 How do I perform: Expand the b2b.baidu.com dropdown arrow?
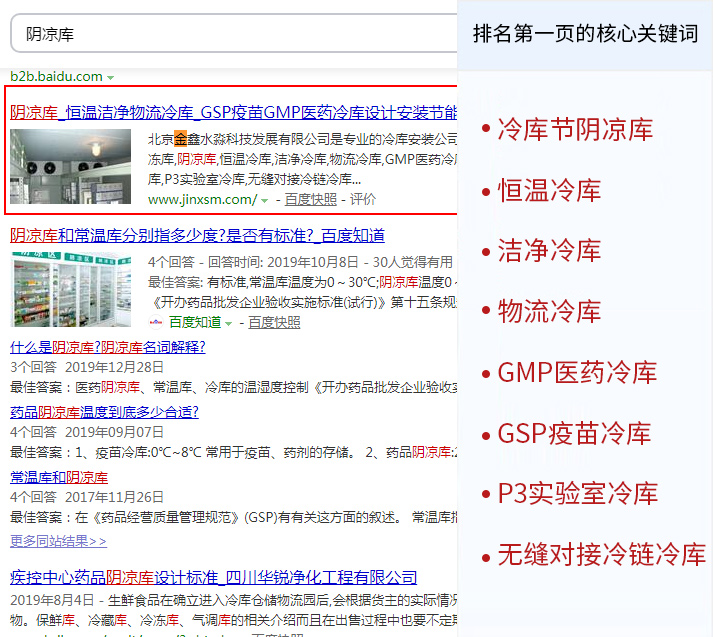tap(110, 77)
